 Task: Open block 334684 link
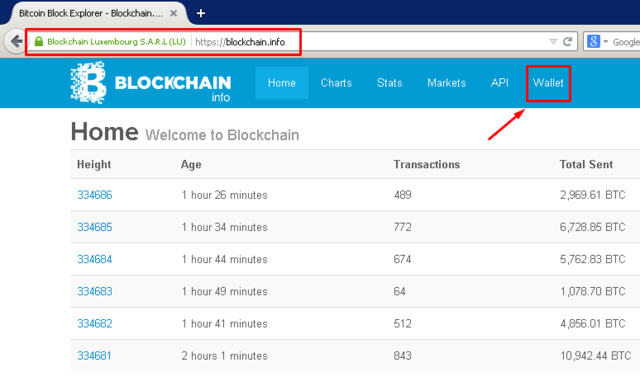click(x=95, y=260)
